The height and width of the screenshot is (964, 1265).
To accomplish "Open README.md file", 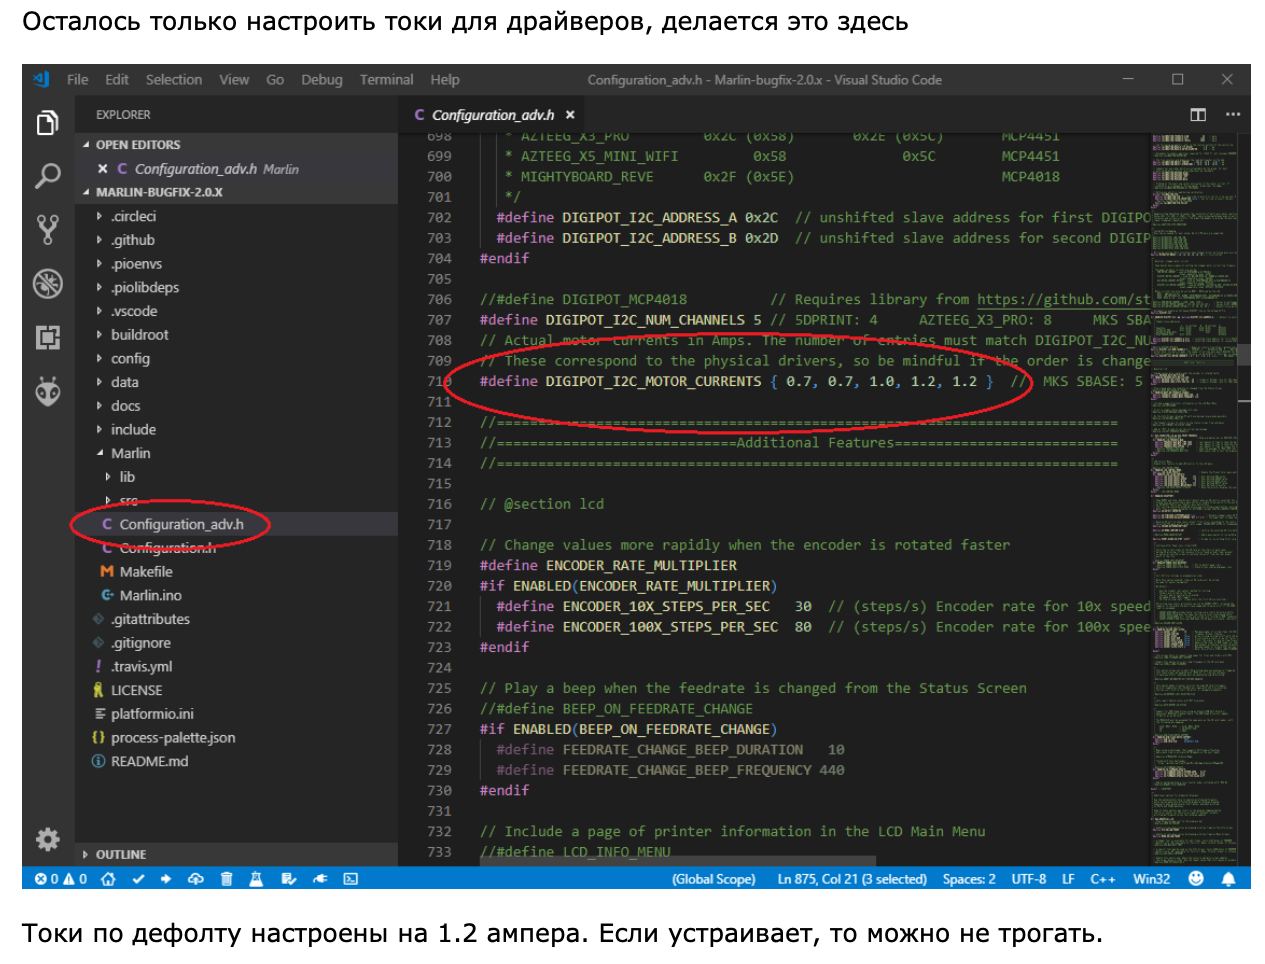I will [x=149, y=762].
